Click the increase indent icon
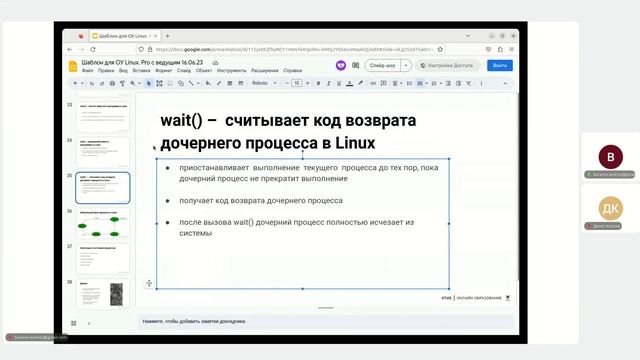 point(458,83)
